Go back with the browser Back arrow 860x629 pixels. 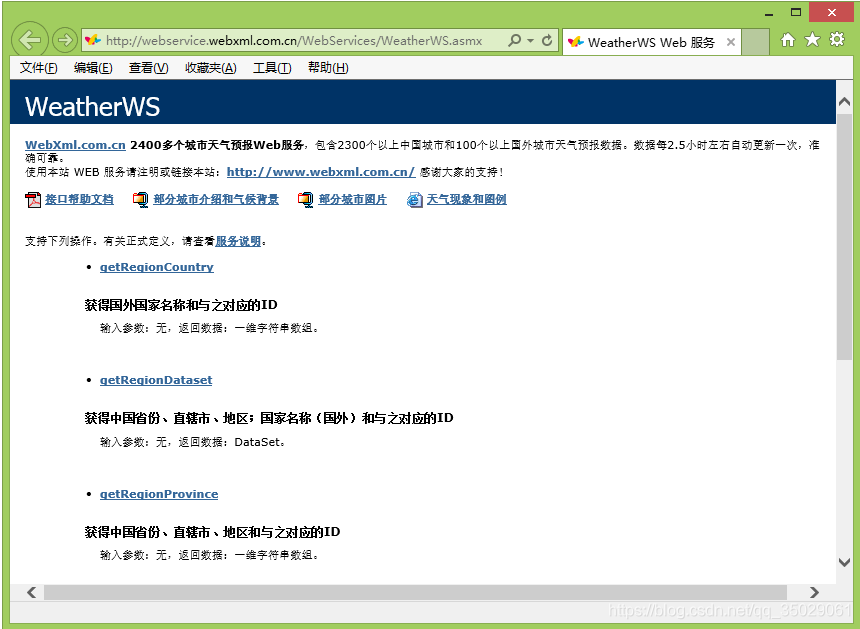click(x=30, y=39)
